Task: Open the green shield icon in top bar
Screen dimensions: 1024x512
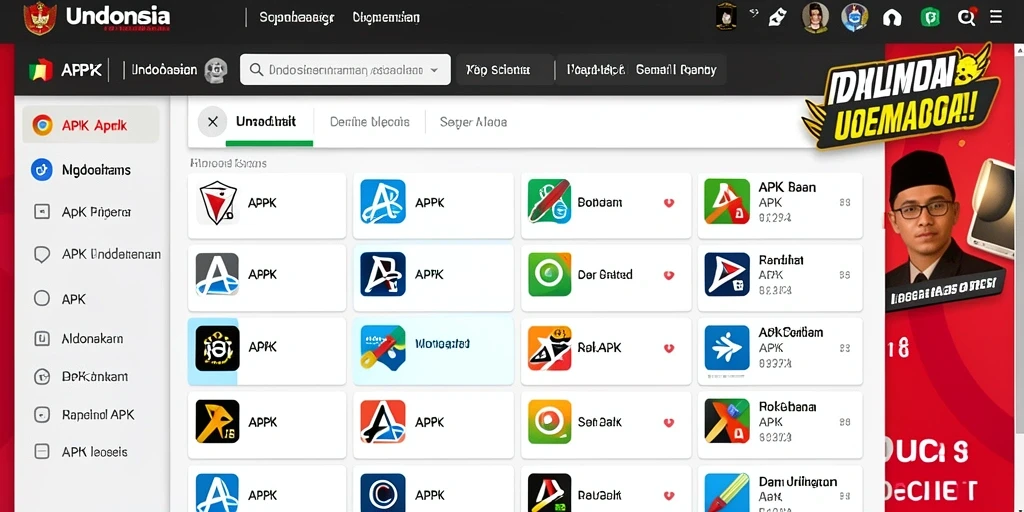Action: (930, 18)
